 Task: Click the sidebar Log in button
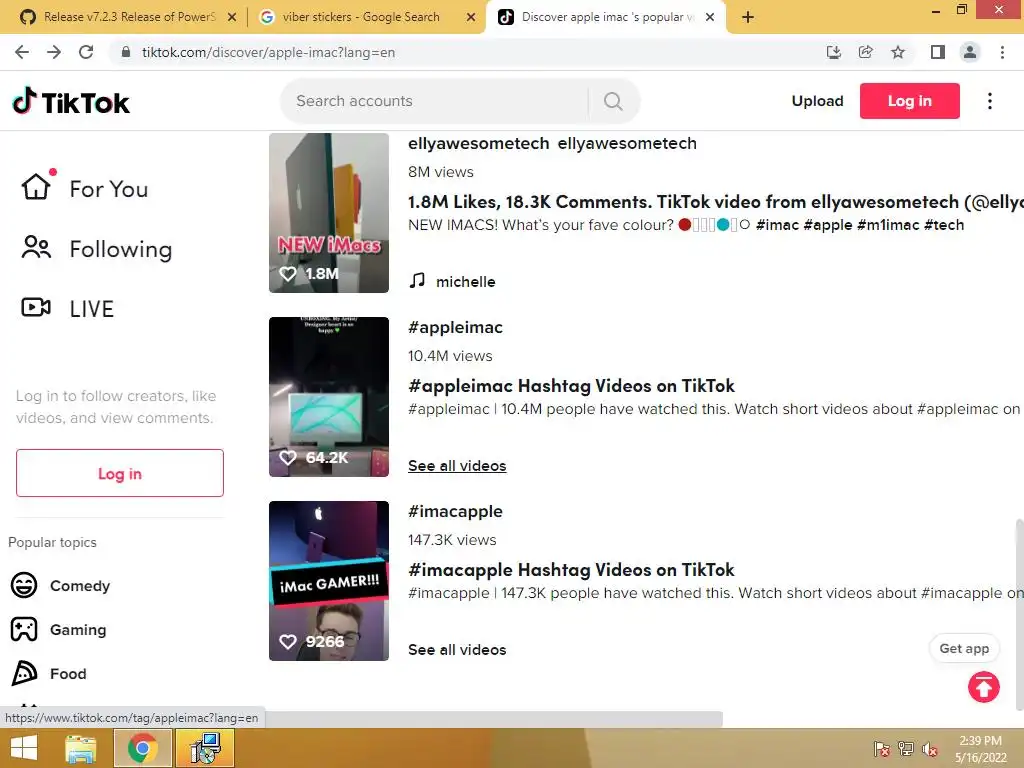click(120, 473)
